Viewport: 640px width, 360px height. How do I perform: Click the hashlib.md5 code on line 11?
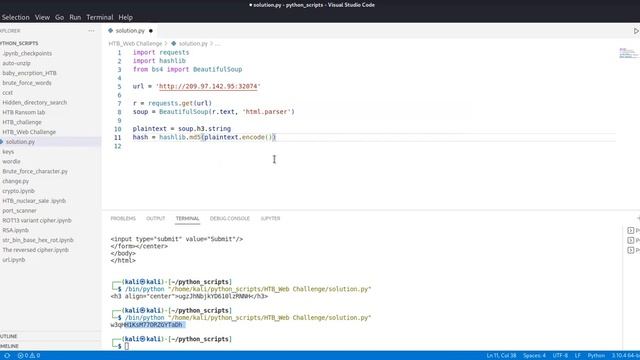[x=180, y=137]
